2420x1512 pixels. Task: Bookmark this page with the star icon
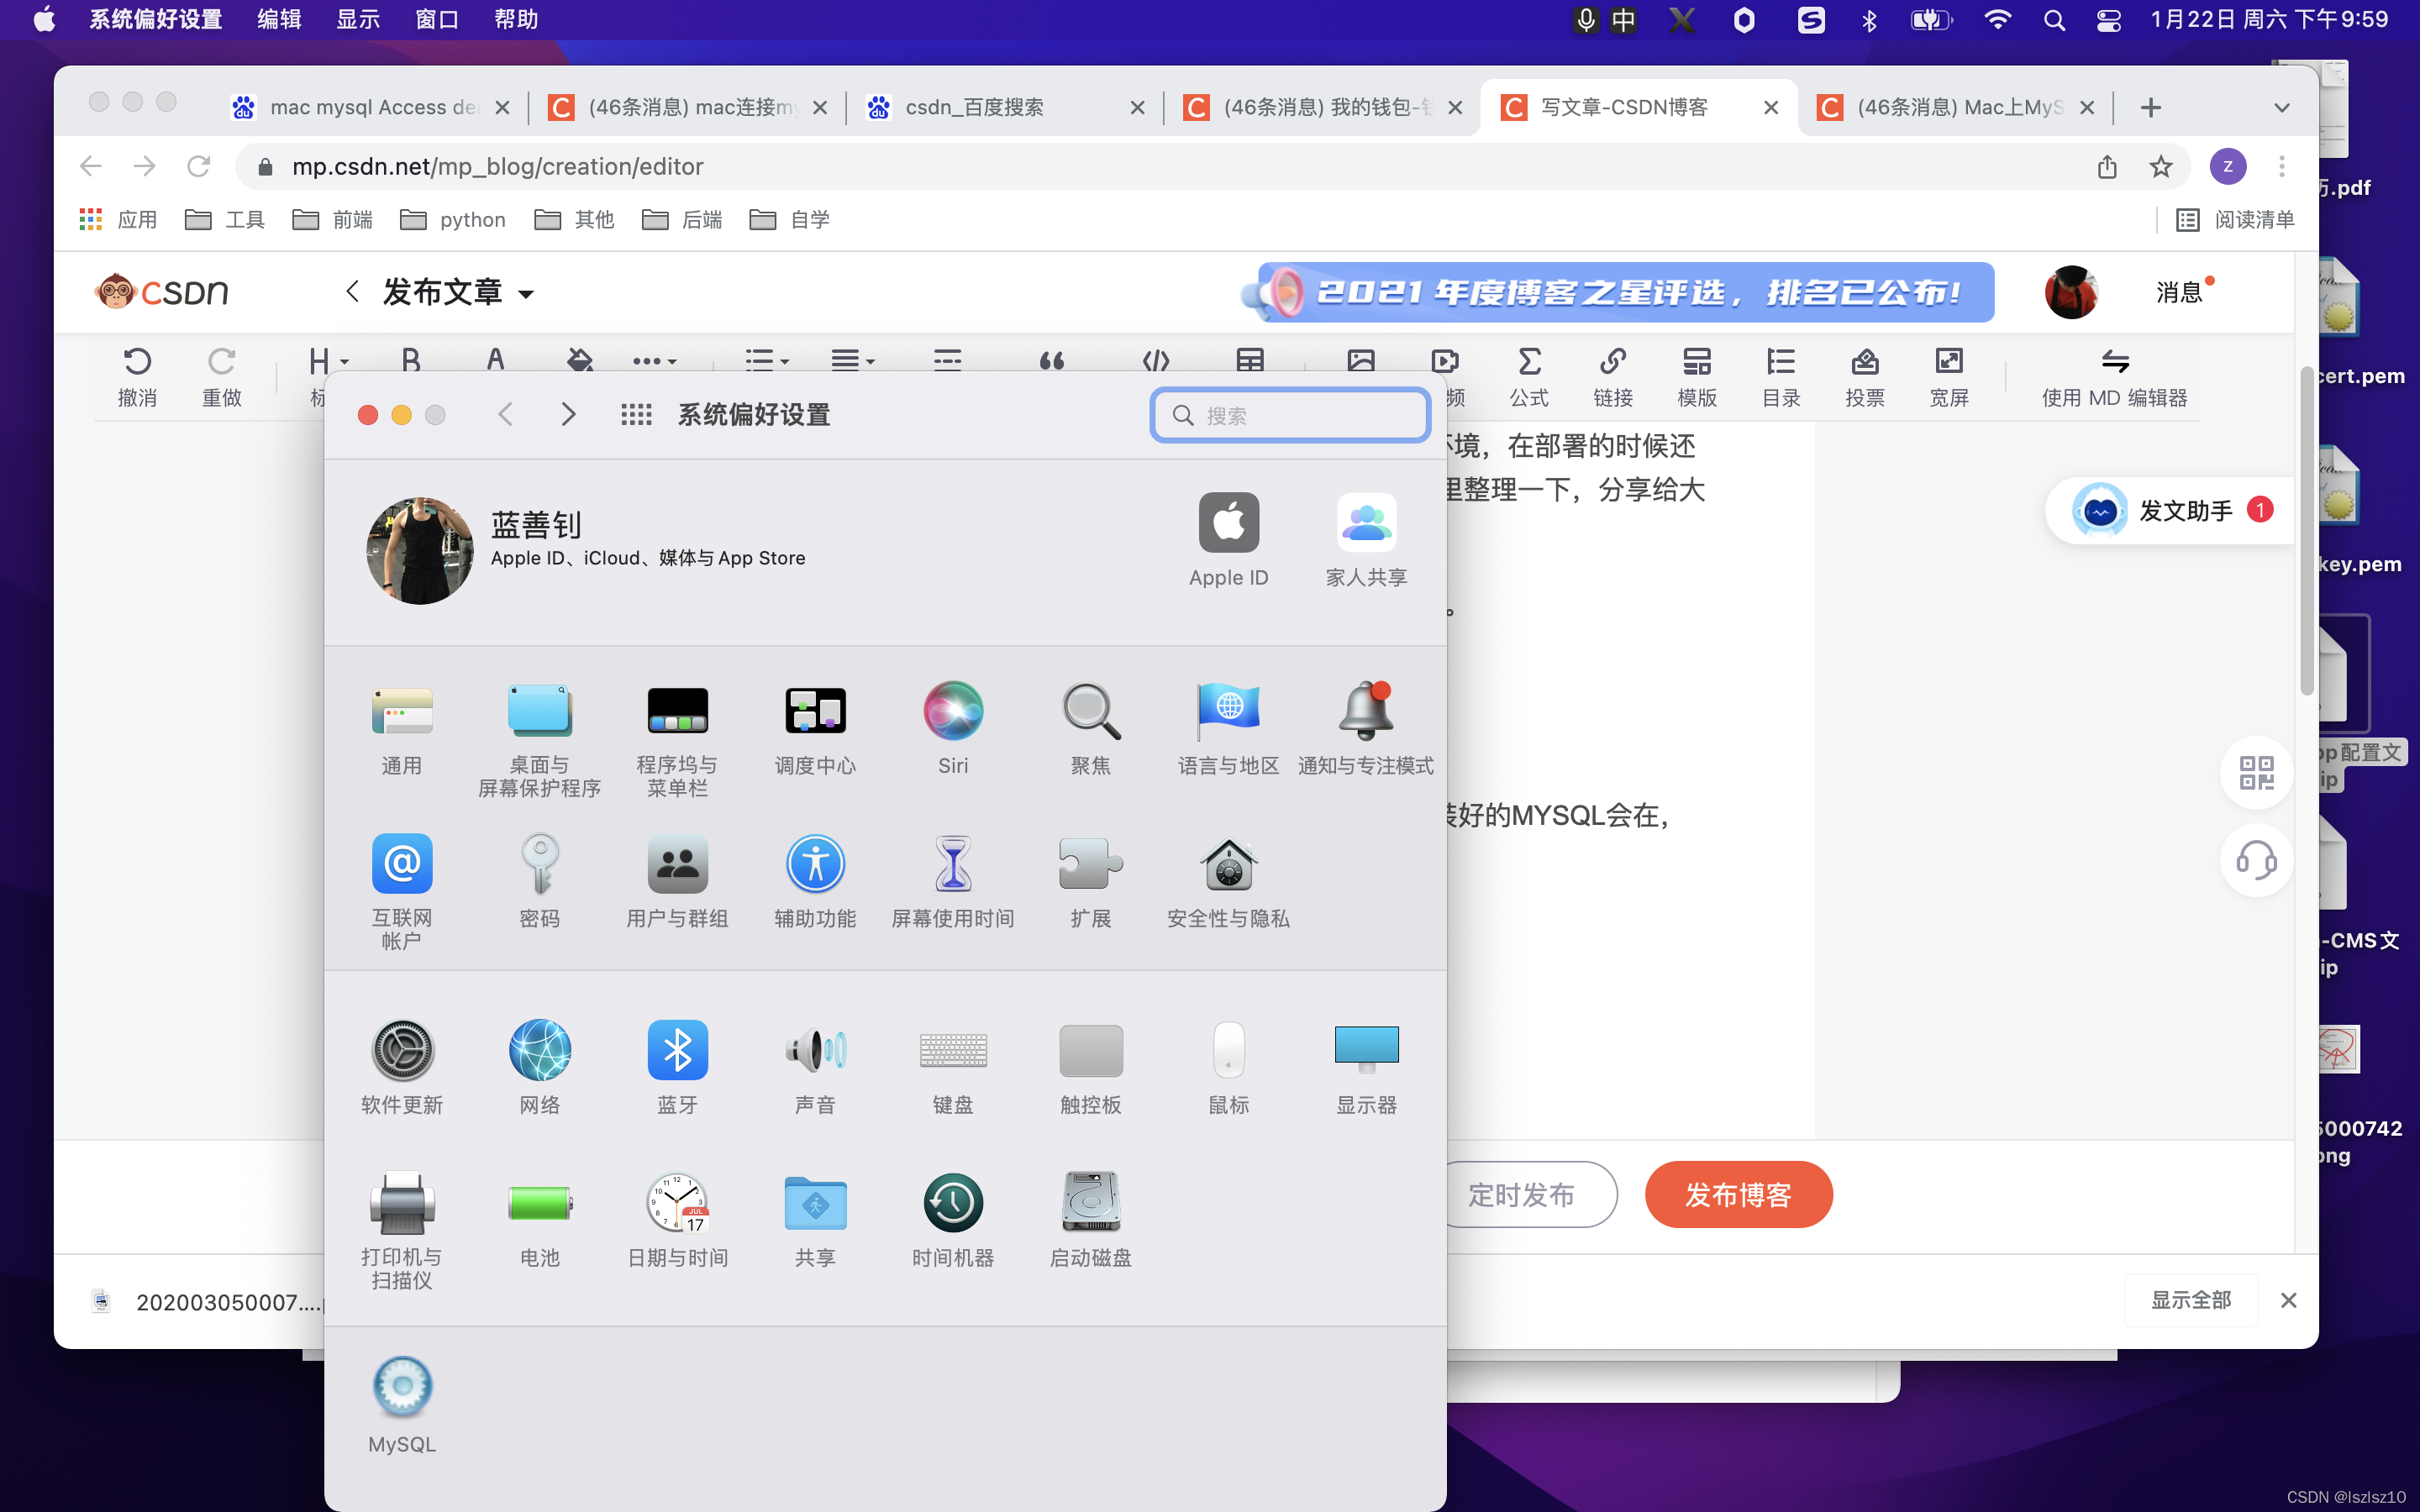[x=2161, y=166]
